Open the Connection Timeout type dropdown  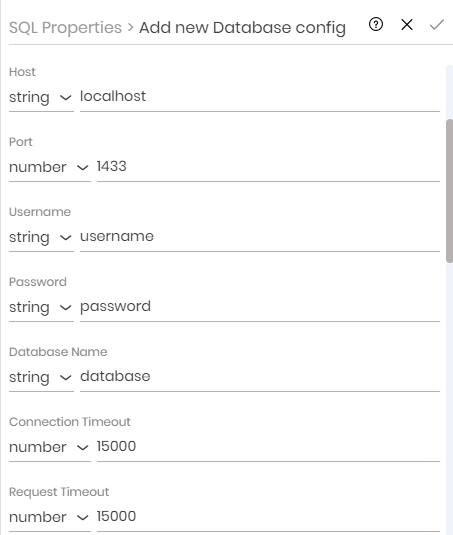pyautogui.click(x=50, y=447)
